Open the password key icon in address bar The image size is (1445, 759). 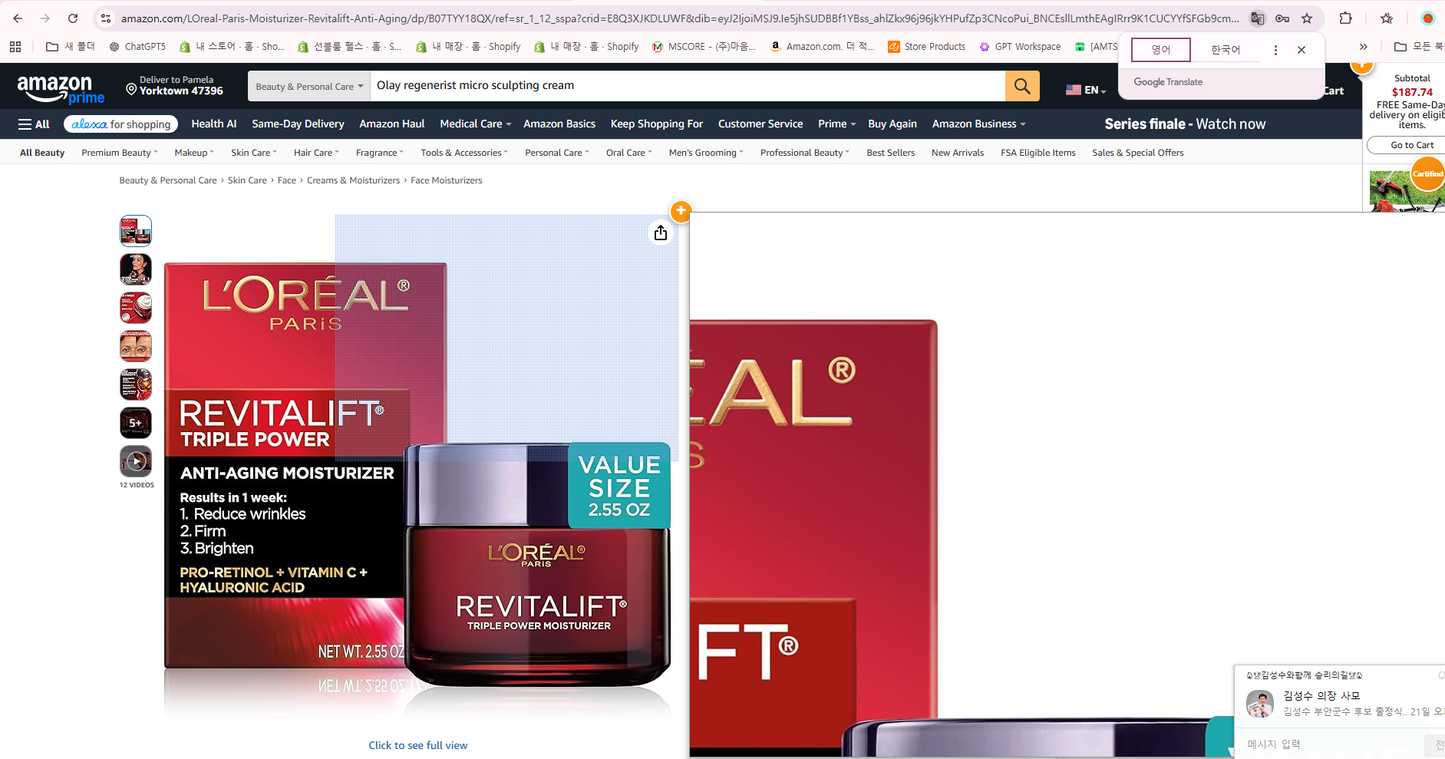(1282, 18)
